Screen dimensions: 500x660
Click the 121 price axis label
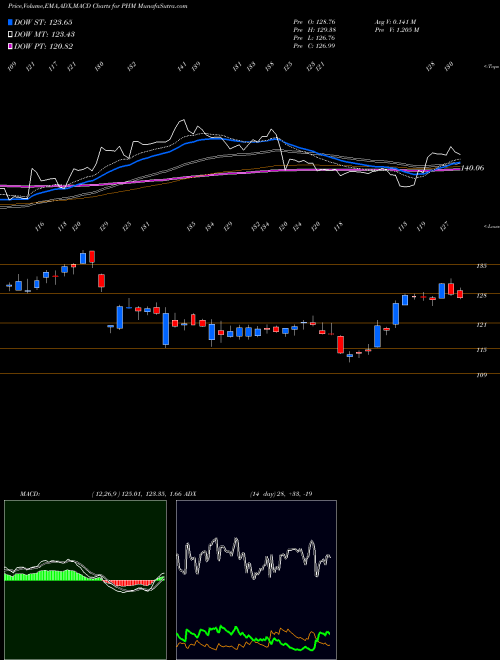pos(482,325)
